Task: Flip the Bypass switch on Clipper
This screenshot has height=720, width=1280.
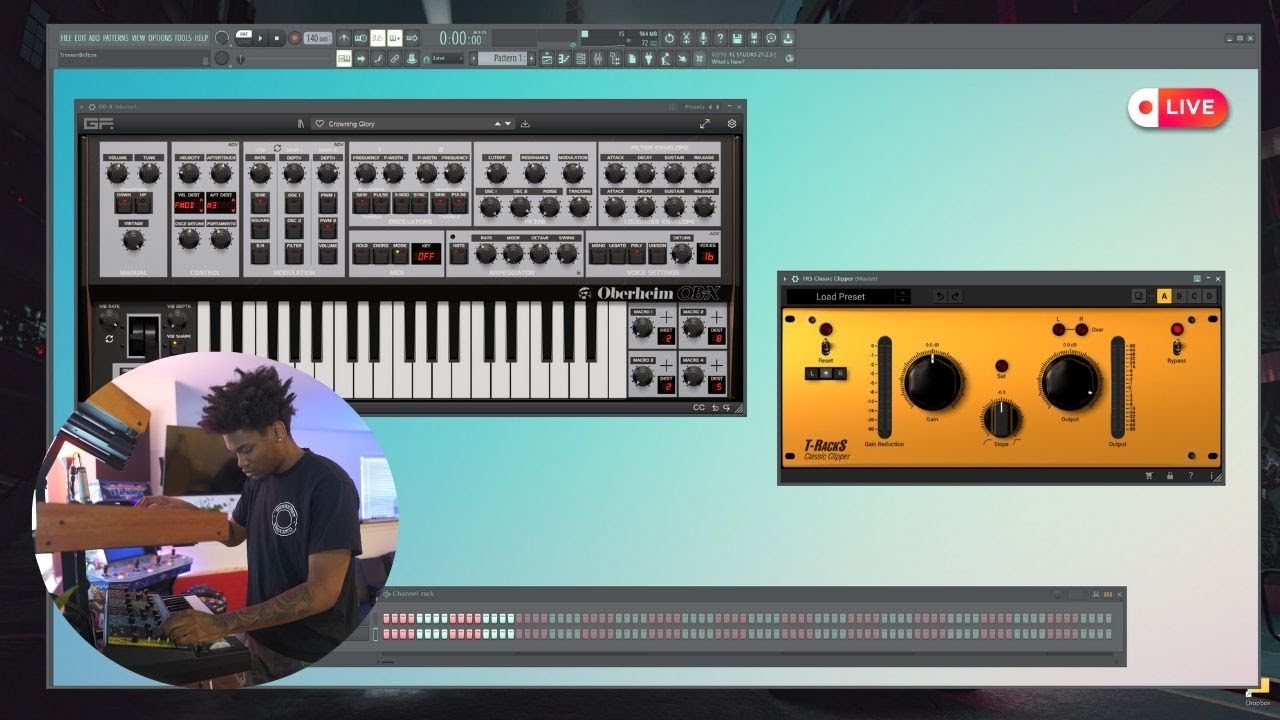Action: pyautogui.click(x=1177, y=347)
